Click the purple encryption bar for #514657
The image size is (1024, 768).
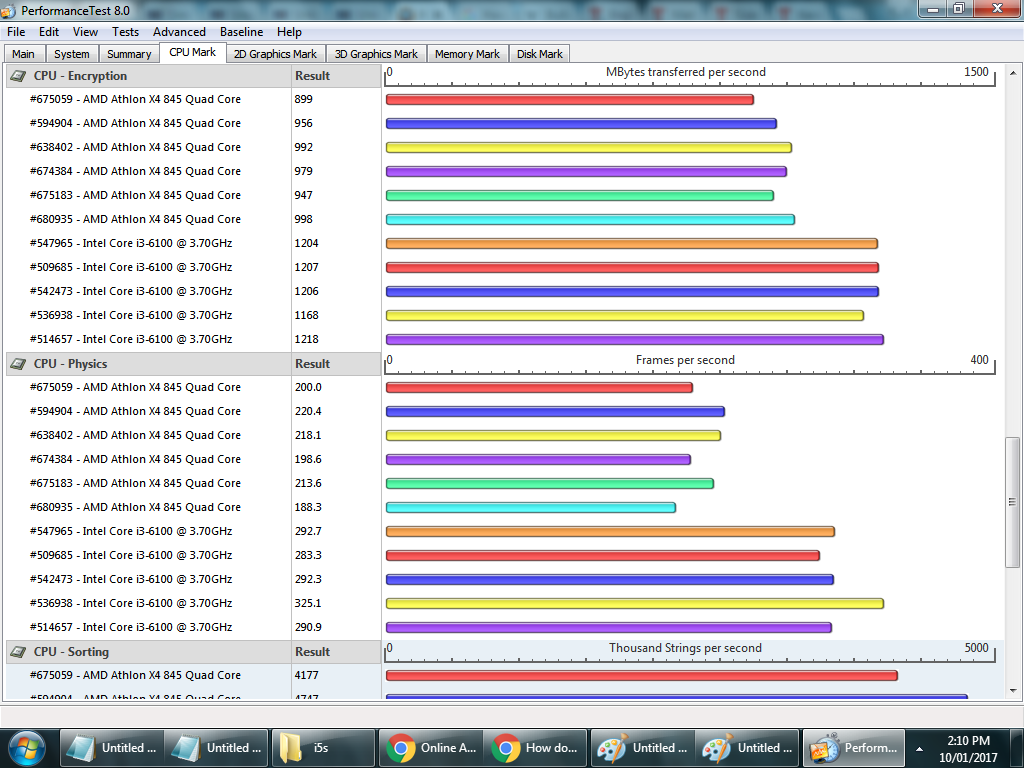point(635,340)
